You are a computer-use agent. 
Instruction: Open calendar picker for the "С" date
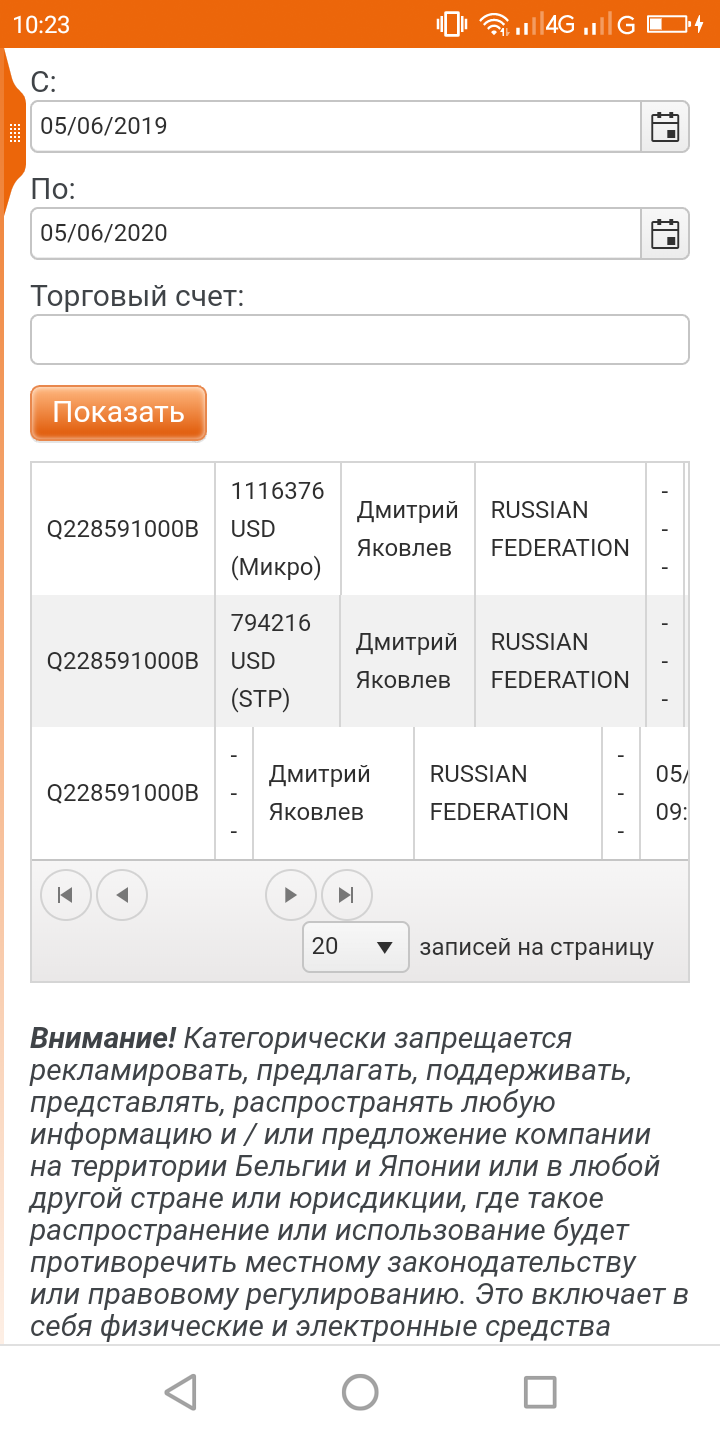[x=665, y=127]
